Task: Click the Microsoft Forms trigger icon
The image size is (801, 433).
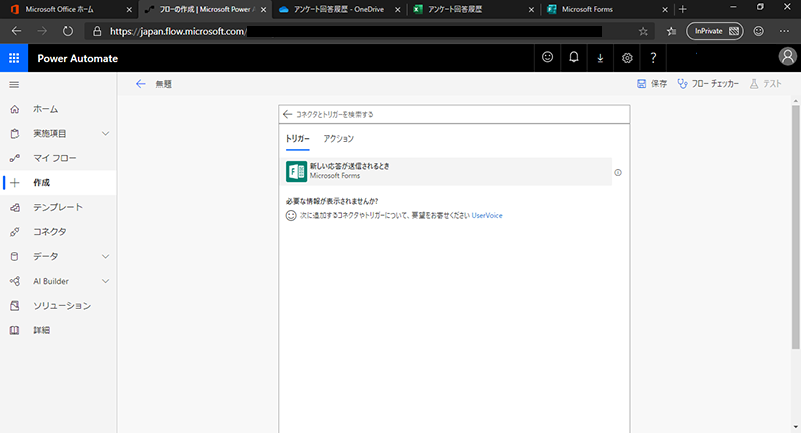Action: coord(296,172)
